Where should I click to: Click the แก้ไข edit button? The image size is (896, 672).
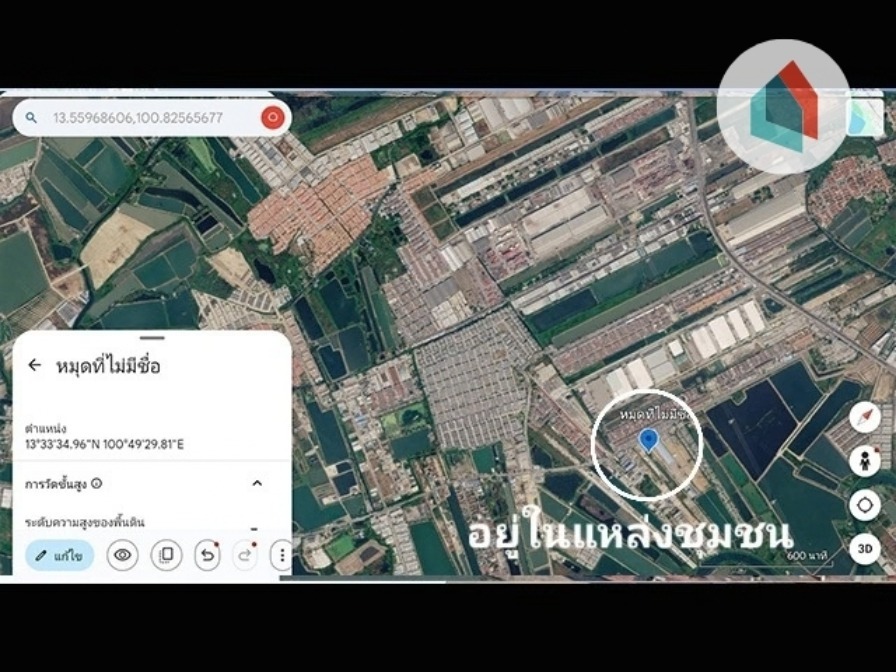point(59,555)
